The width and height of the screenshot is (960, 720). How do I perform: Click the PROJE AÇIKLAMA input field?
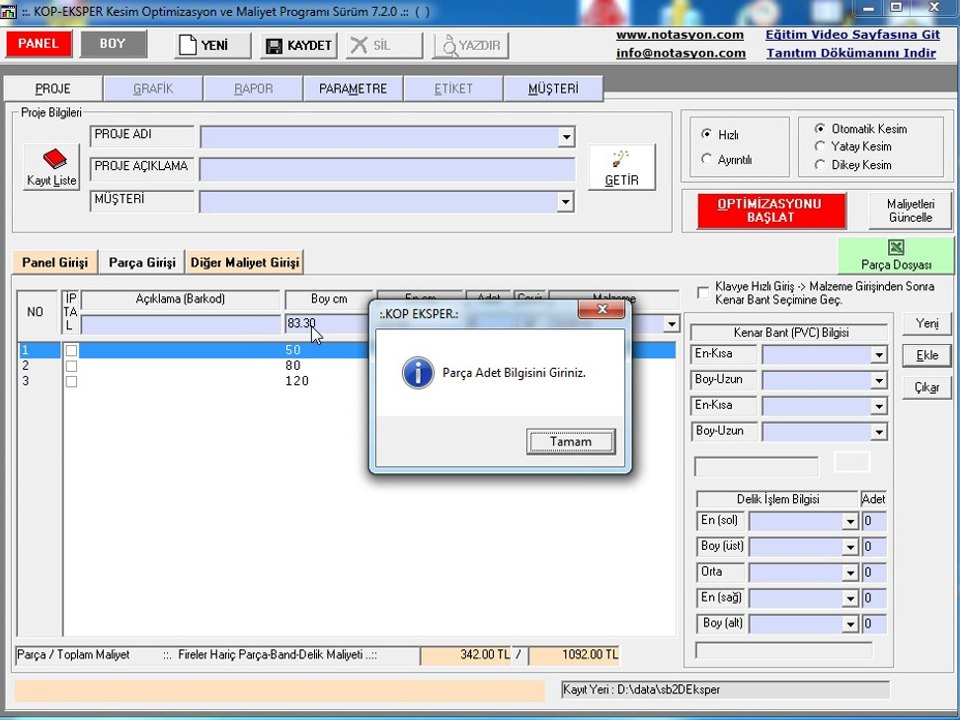(x=388, y=170)
